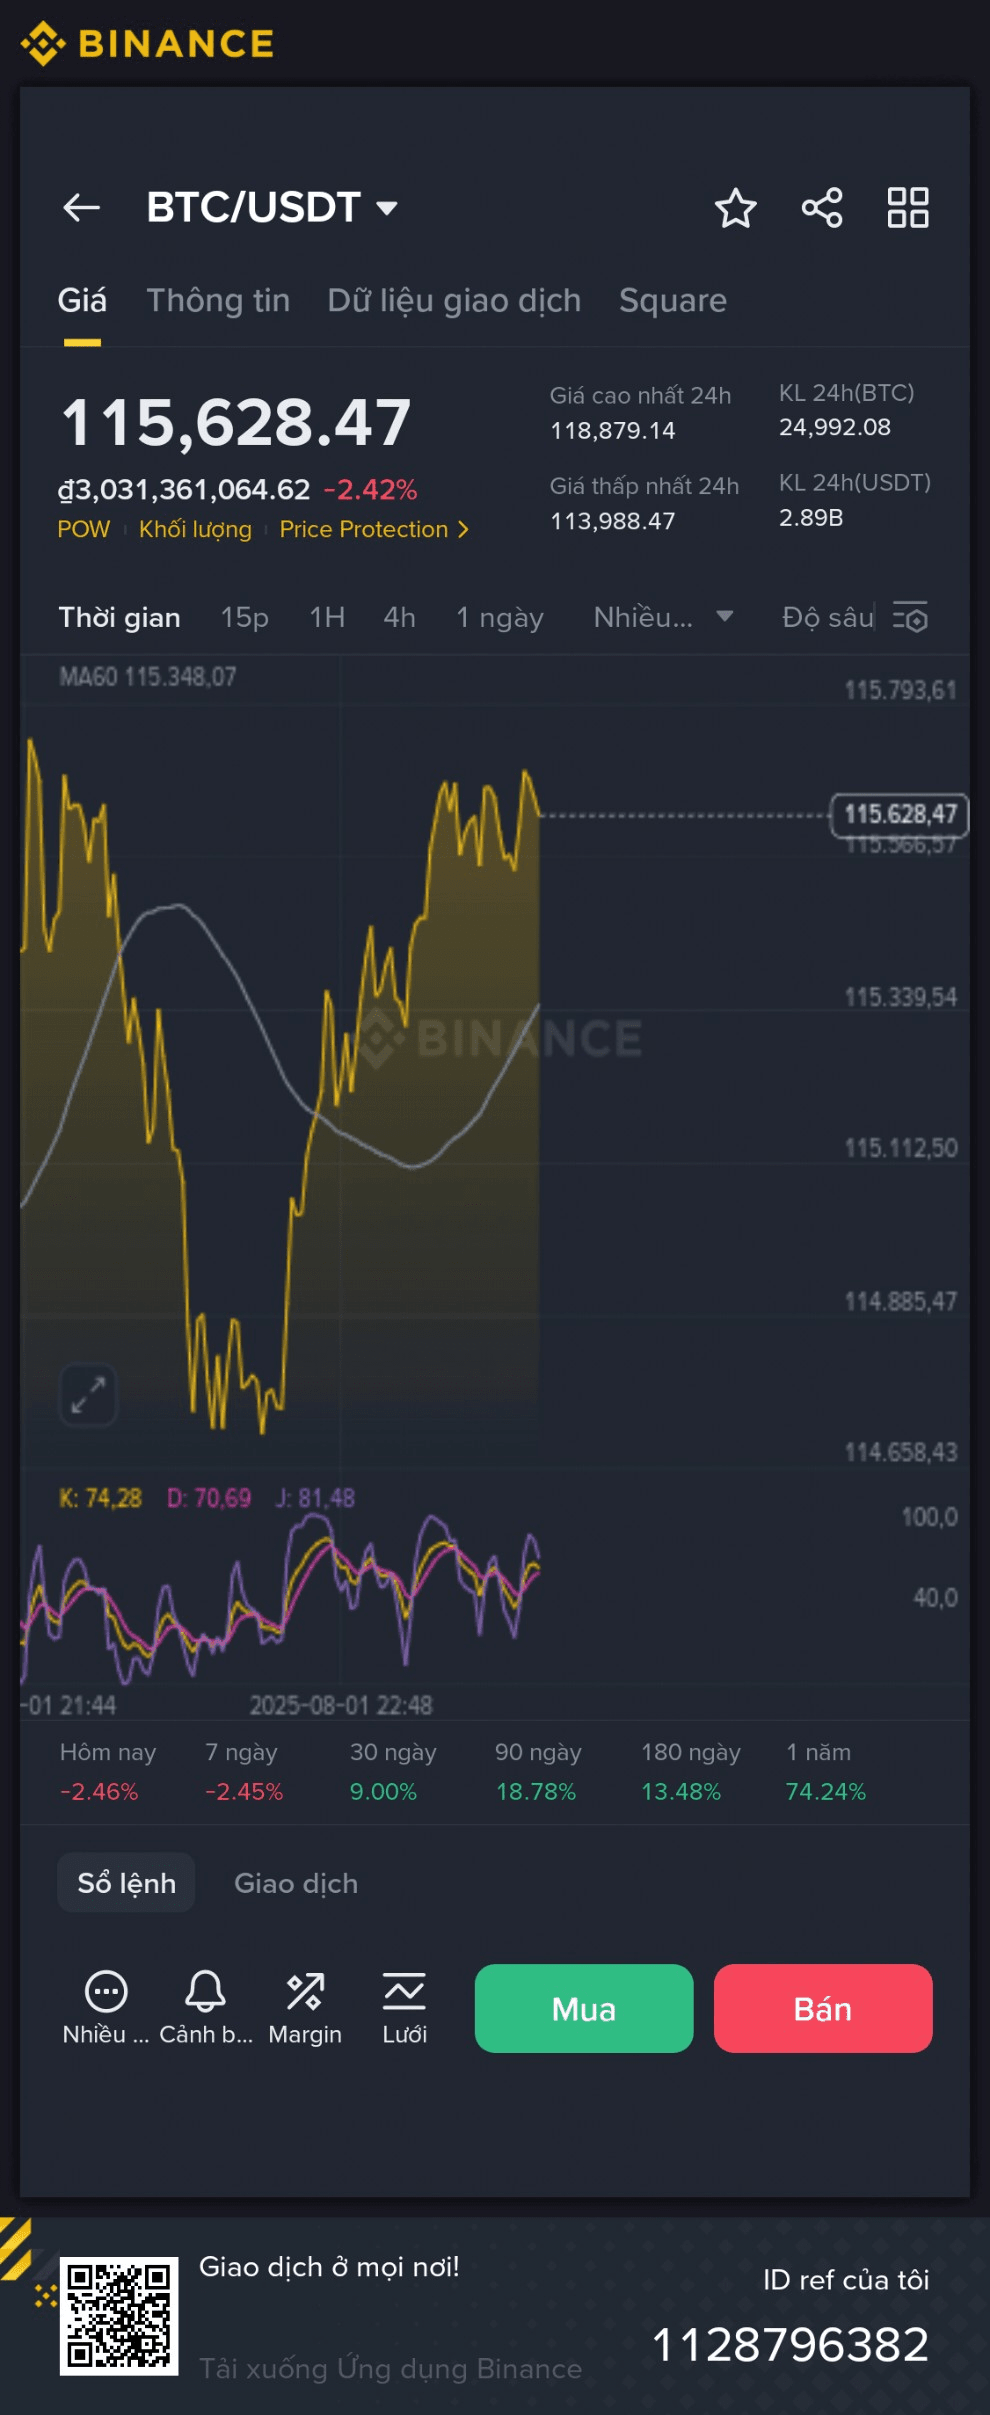Open the grid layout icon
Screen dimensions: 990x2415
pyautogui.click(x=908, y=208)
